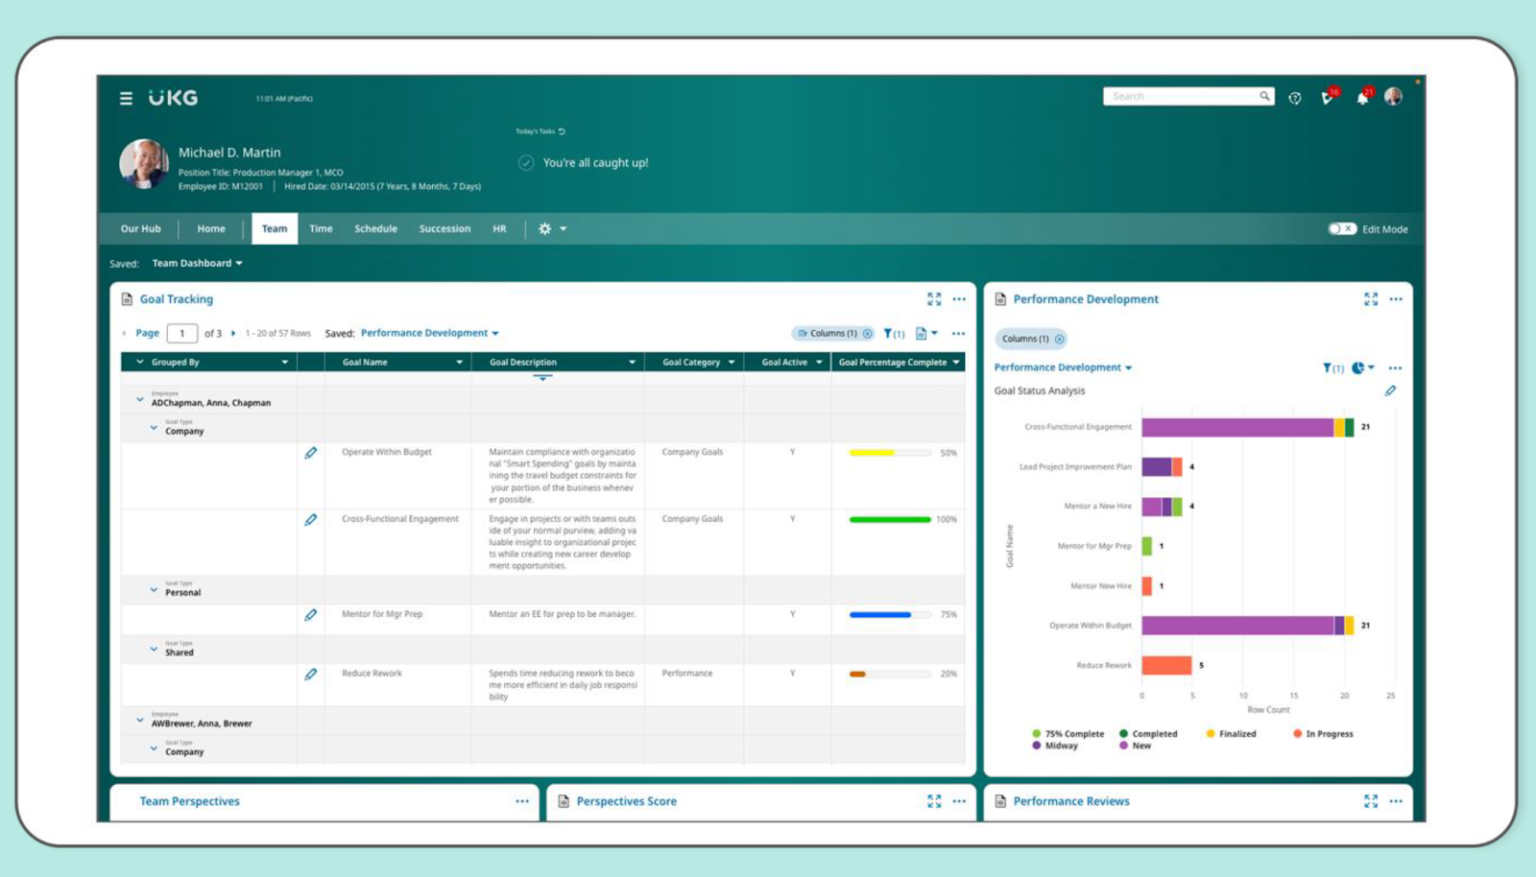Open the notifications bell with 21 alerts
The width and height of the screenshot is (1536, 877).
(x=1360, y=98)
